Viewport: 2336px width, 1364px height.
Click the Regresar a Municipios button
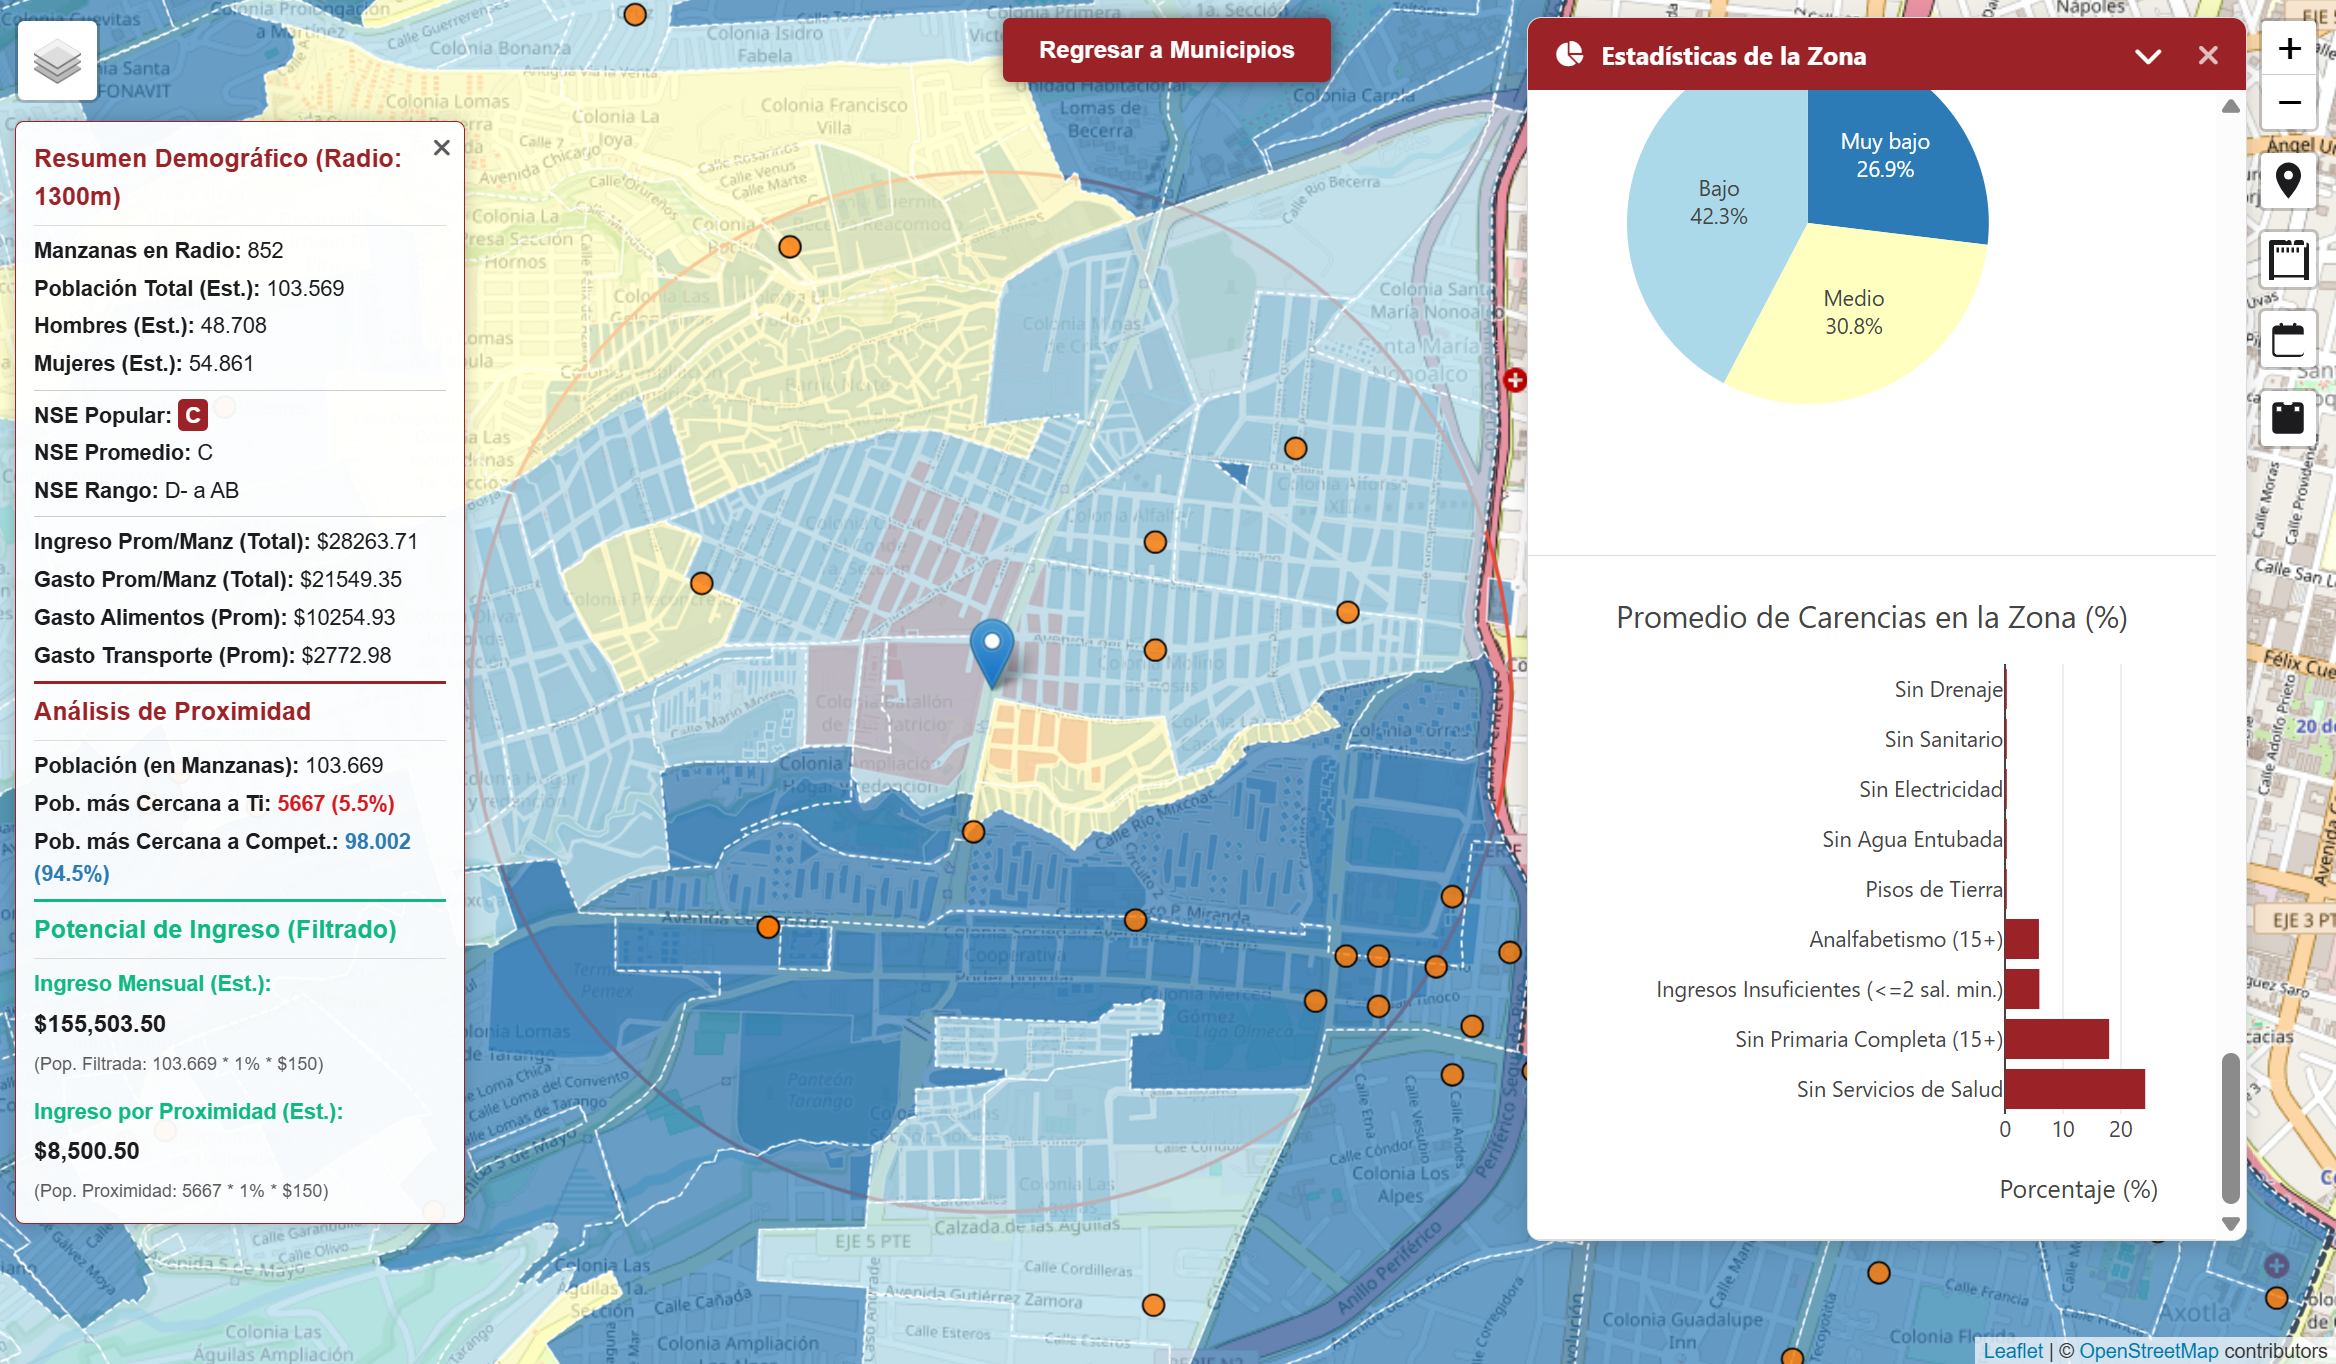click(1166, 49)
